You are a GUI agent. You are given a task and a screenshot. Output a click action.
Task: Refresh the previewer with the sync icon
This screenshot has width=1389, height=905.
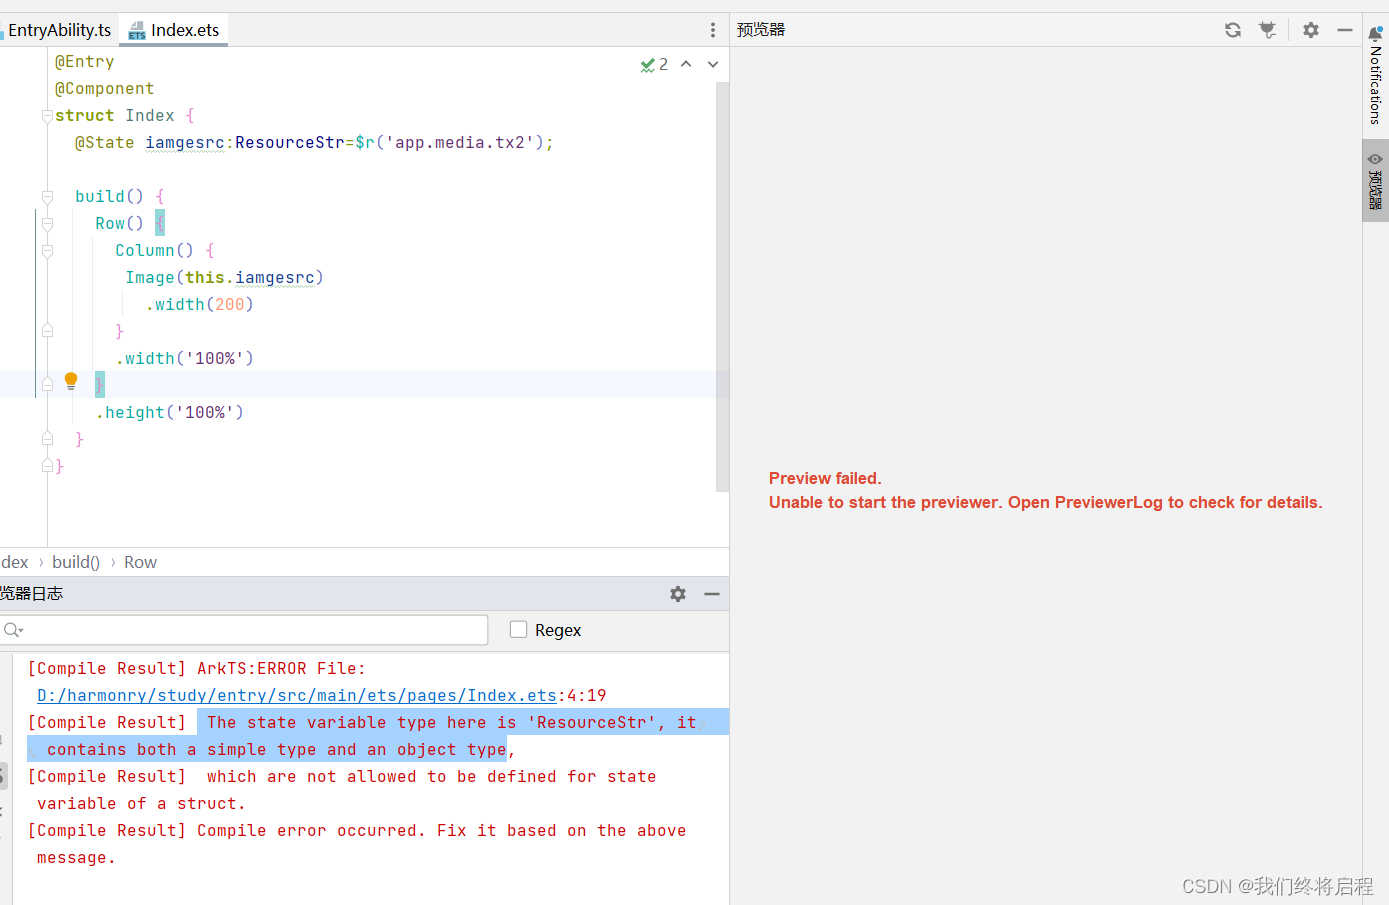(x=1232, y=29)
